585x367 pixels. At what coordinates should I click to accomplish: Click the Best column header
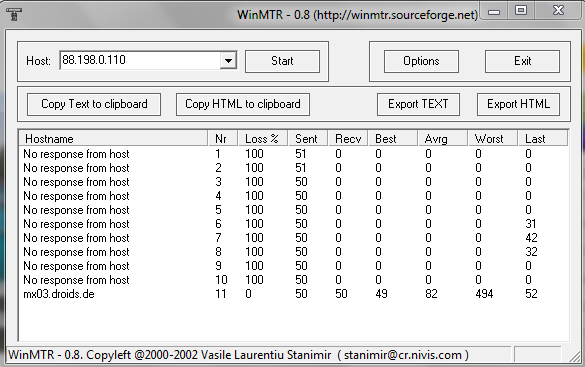click(x=393, y=139)
